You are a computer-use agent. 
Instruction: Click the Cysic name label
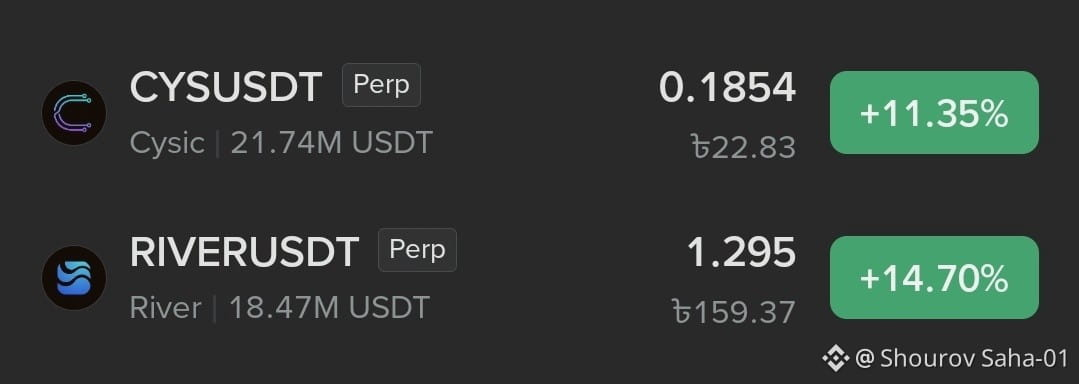[167, 144]
